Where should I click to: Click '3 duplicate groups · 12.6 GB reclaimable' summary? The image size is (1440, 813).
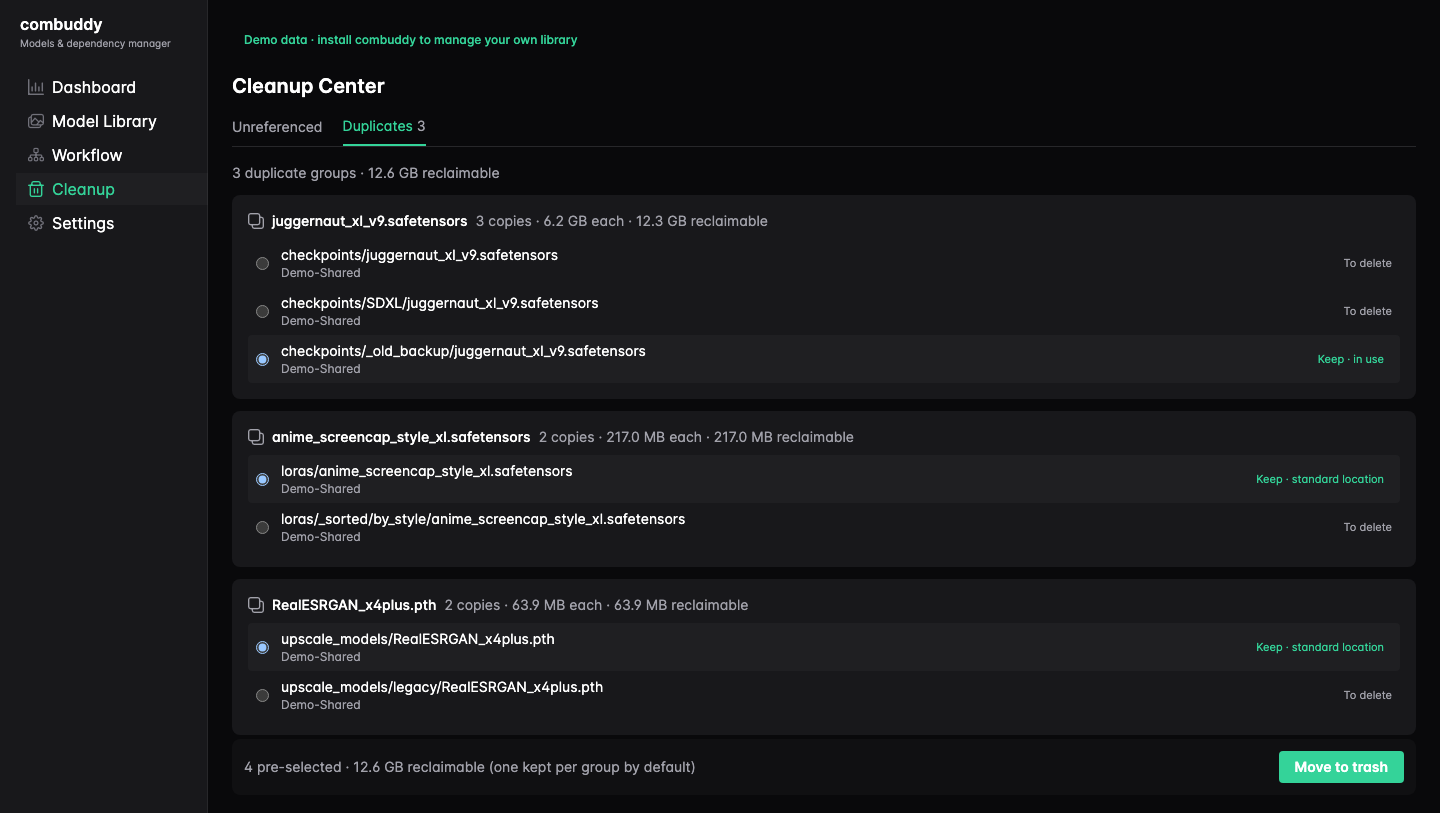click(x=366, y=173)
